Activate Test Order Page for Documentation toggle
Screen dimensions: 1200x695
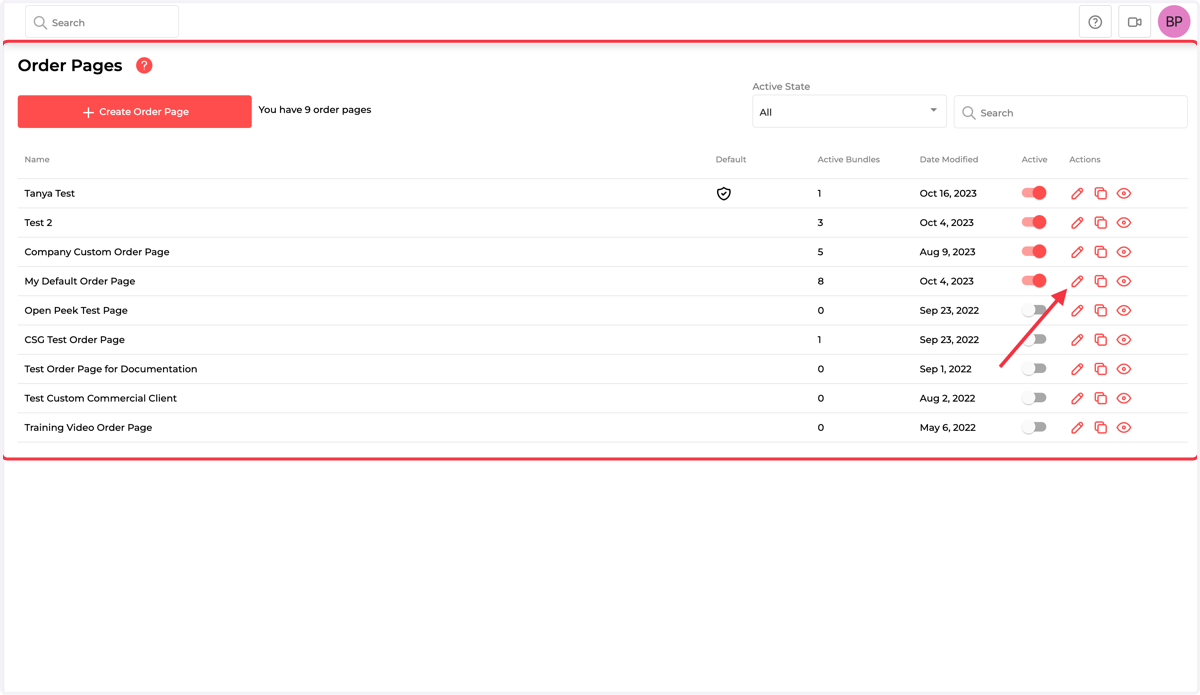click(x=1034, y=368)
